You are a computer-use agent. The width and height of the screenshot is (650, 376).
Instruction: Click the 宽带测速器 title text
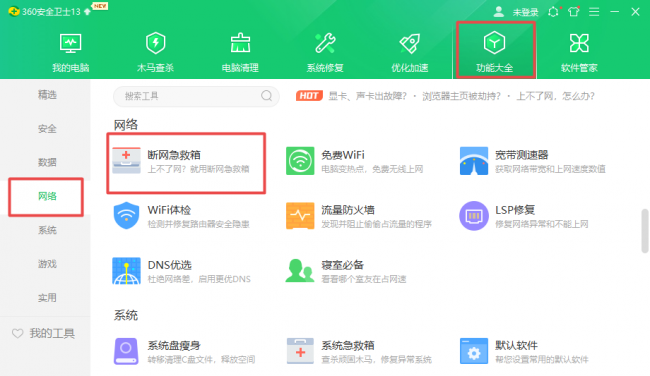click(522, 155)
